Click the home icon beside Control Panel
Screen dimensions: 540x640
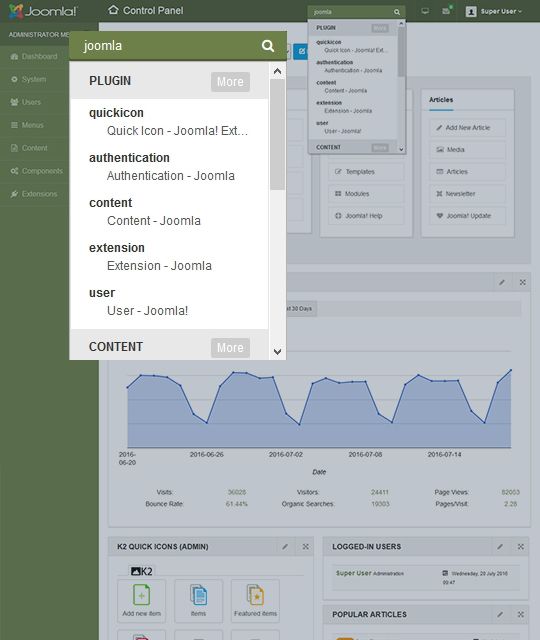point(113,10)
